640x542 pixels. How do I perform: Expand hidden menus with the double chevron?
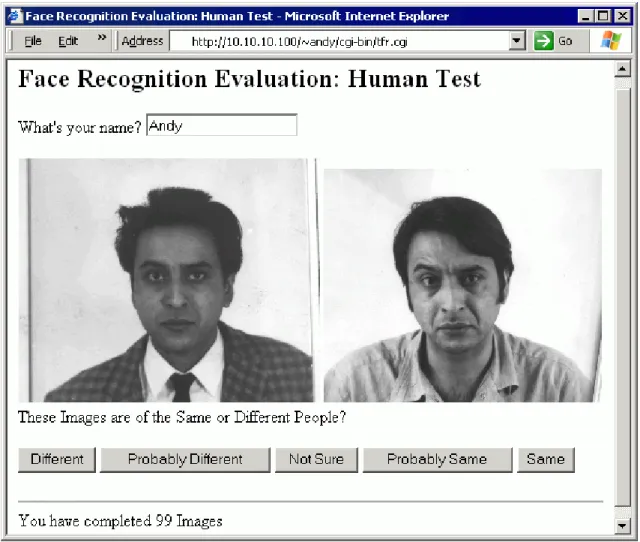[102, 38]
